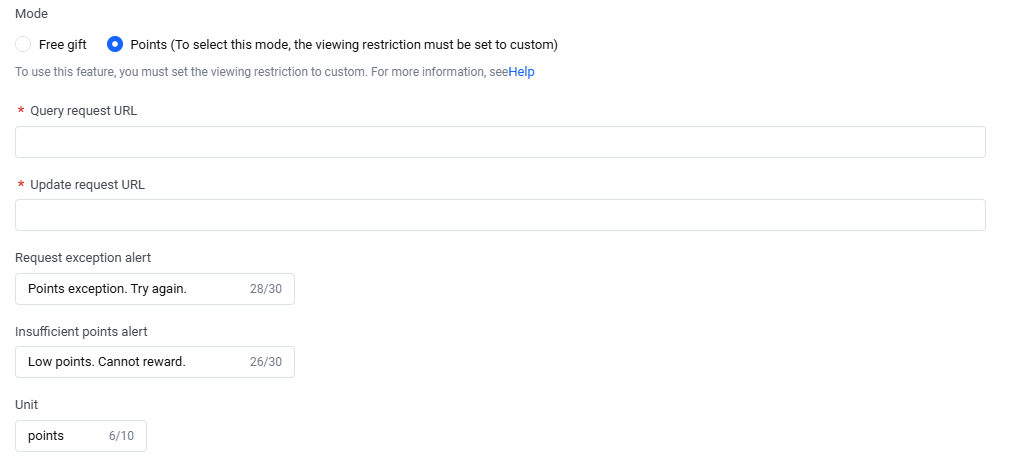Click the "Request exception alert" label
The height and width of the screenshot is (463, 1011).
[x=83, y=258]
